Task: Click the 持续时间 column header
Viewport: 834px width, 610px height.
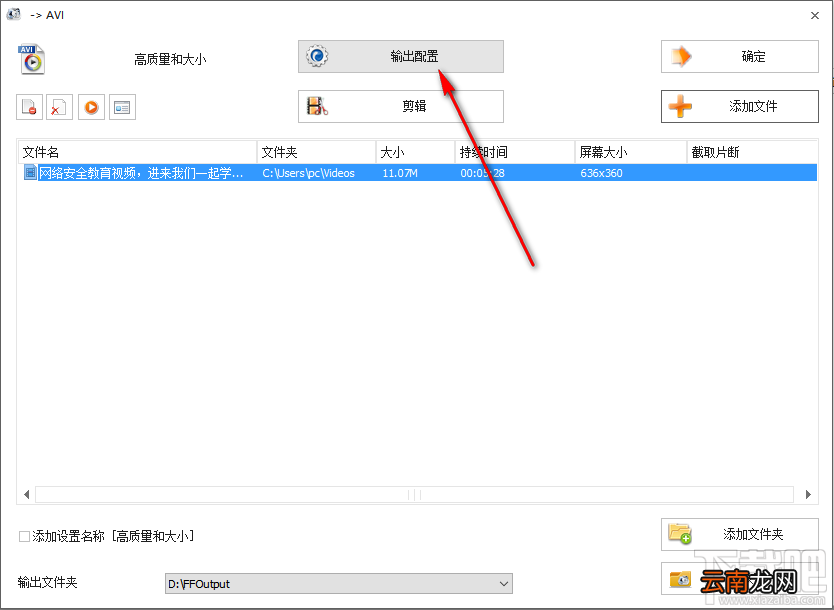Action: point(515,153)
